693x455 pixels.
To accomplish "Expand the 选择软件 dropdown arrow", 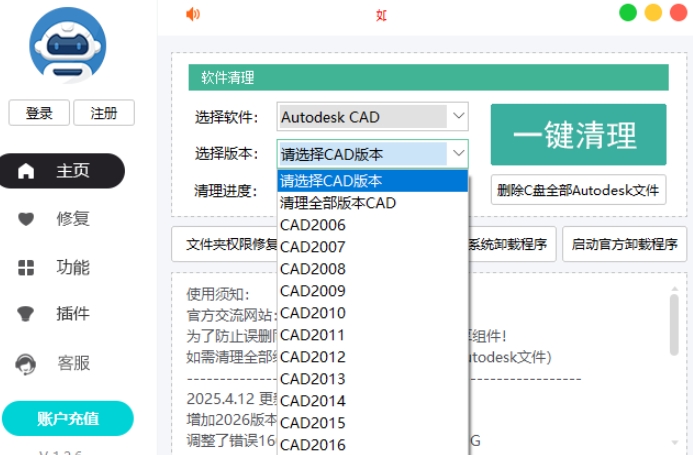I will pyautogui.click(x=458, y=116).
